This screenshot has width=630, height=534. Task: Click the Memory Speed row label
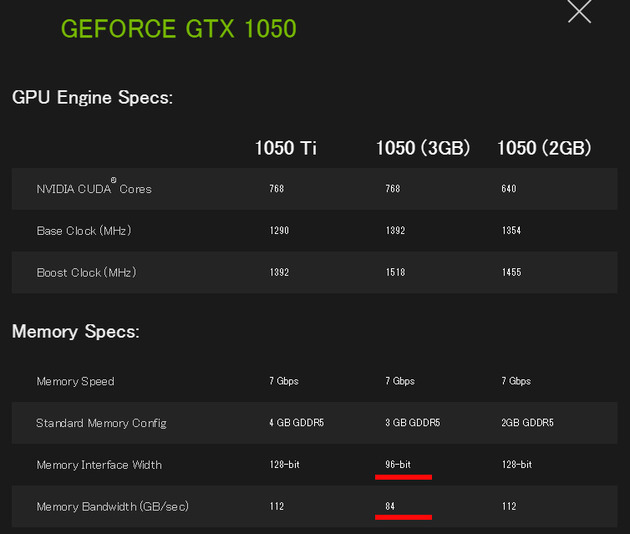(x=76, y=381)
